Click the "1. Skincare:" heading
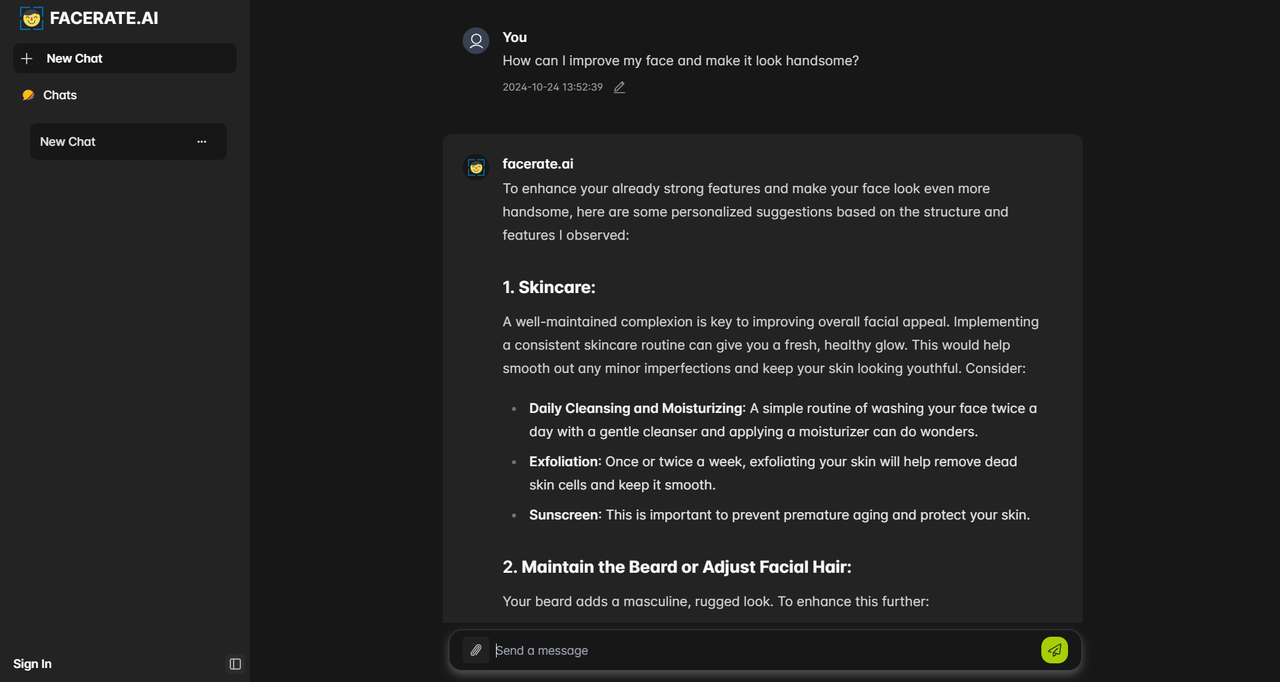 click(549, 287)
